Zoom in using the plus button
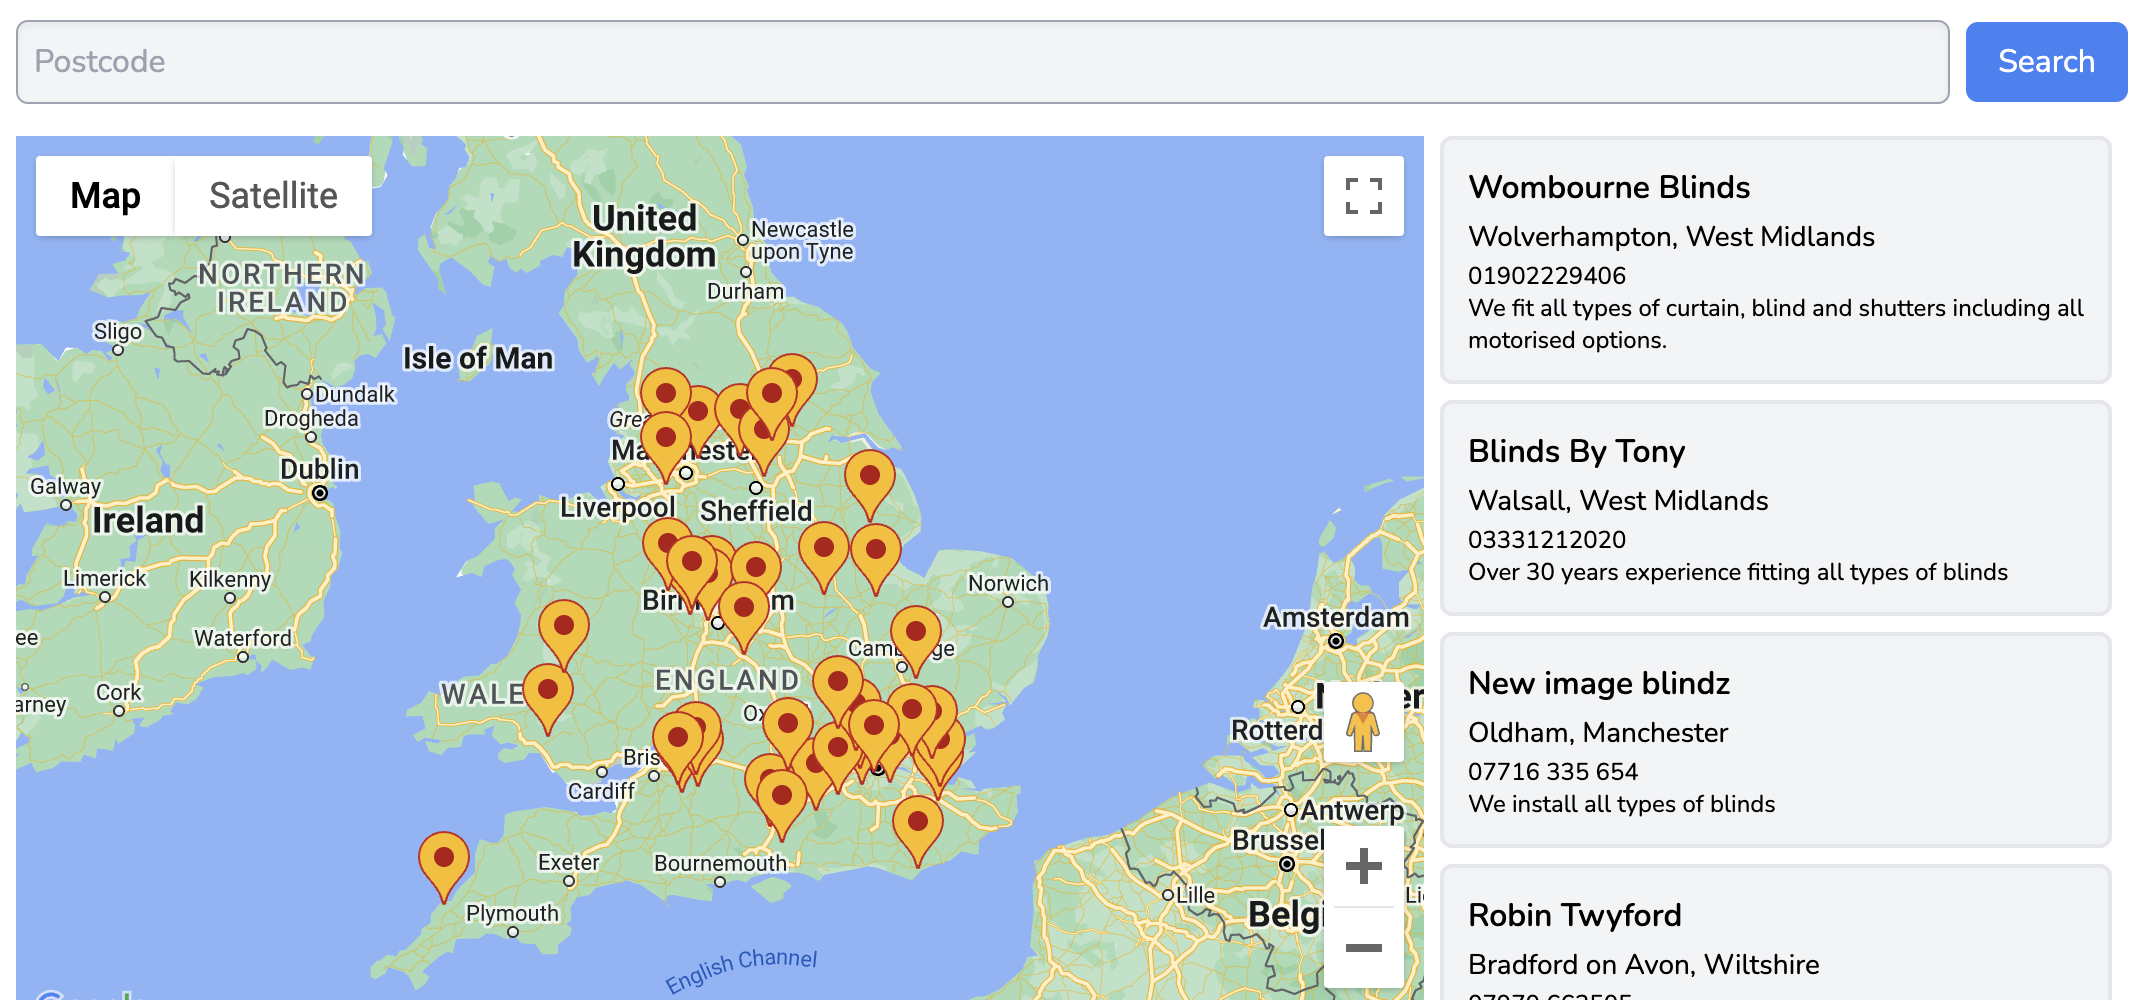 (x=1363, y=866)
